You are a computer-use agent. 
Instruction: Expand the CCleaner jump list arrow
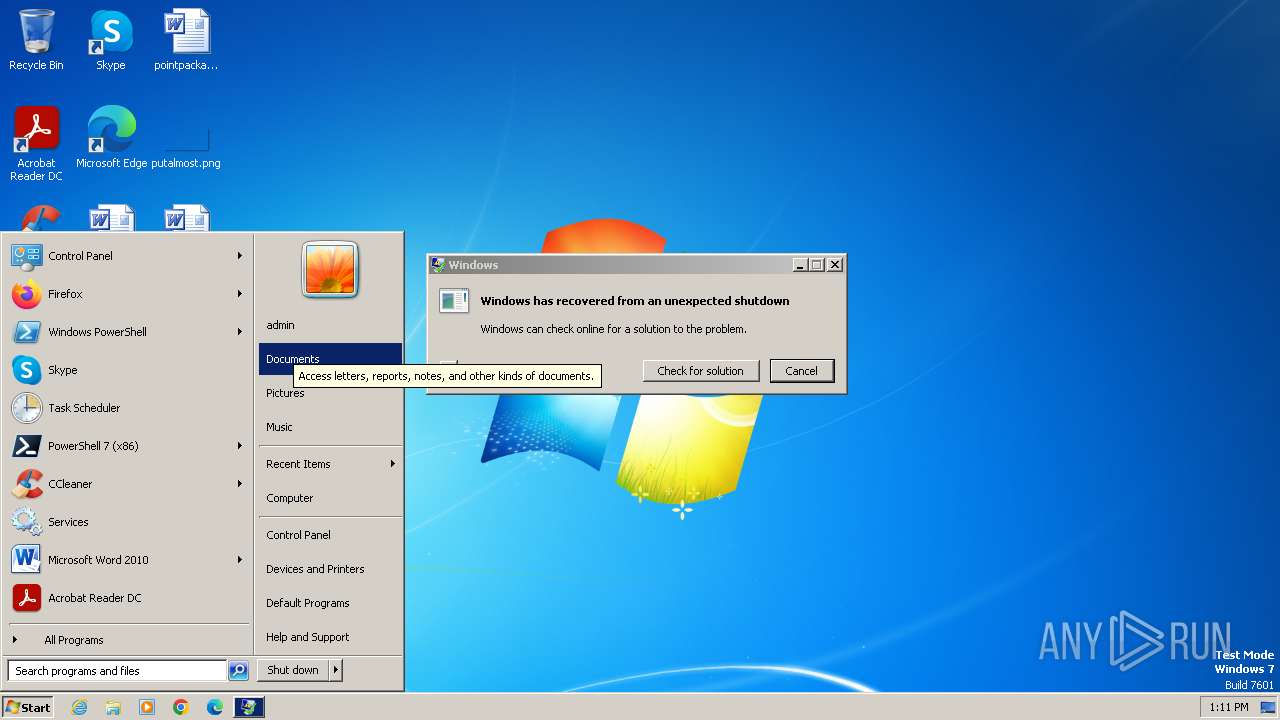pos(240,484)
